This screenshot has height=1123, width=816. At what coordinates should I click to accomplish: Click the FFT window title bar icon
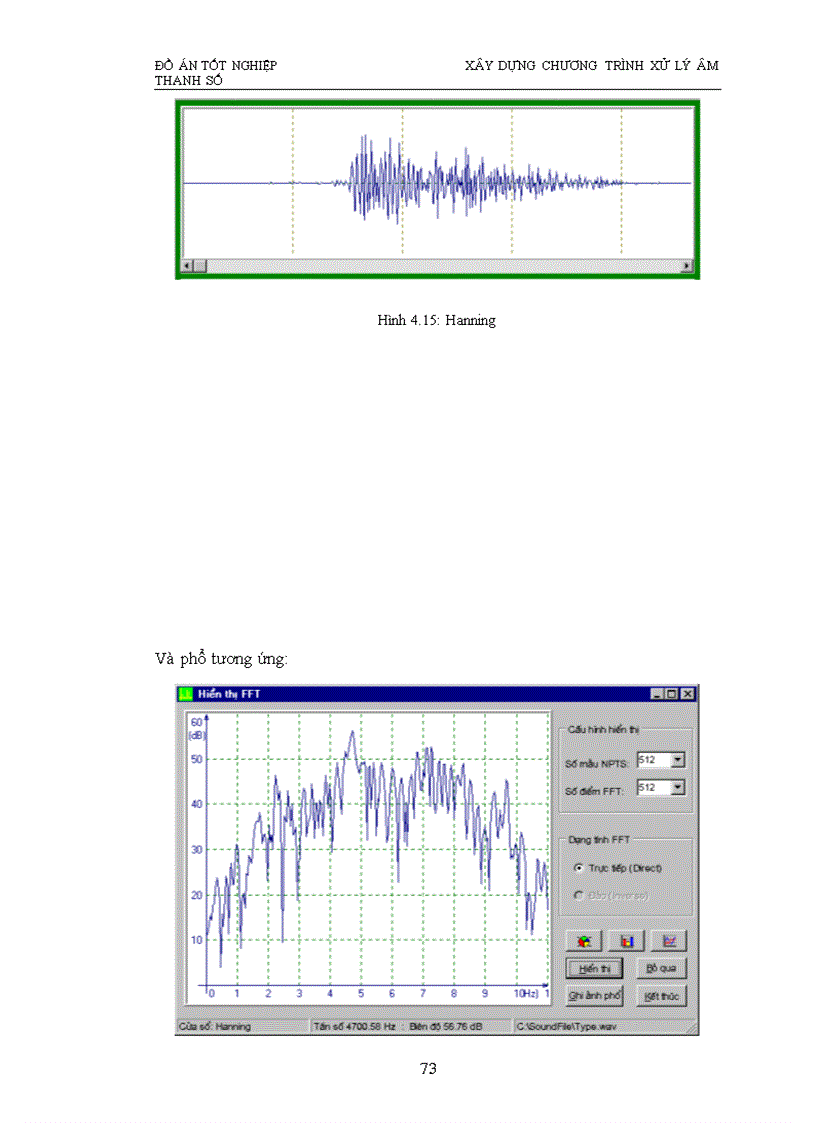point(185,693)
